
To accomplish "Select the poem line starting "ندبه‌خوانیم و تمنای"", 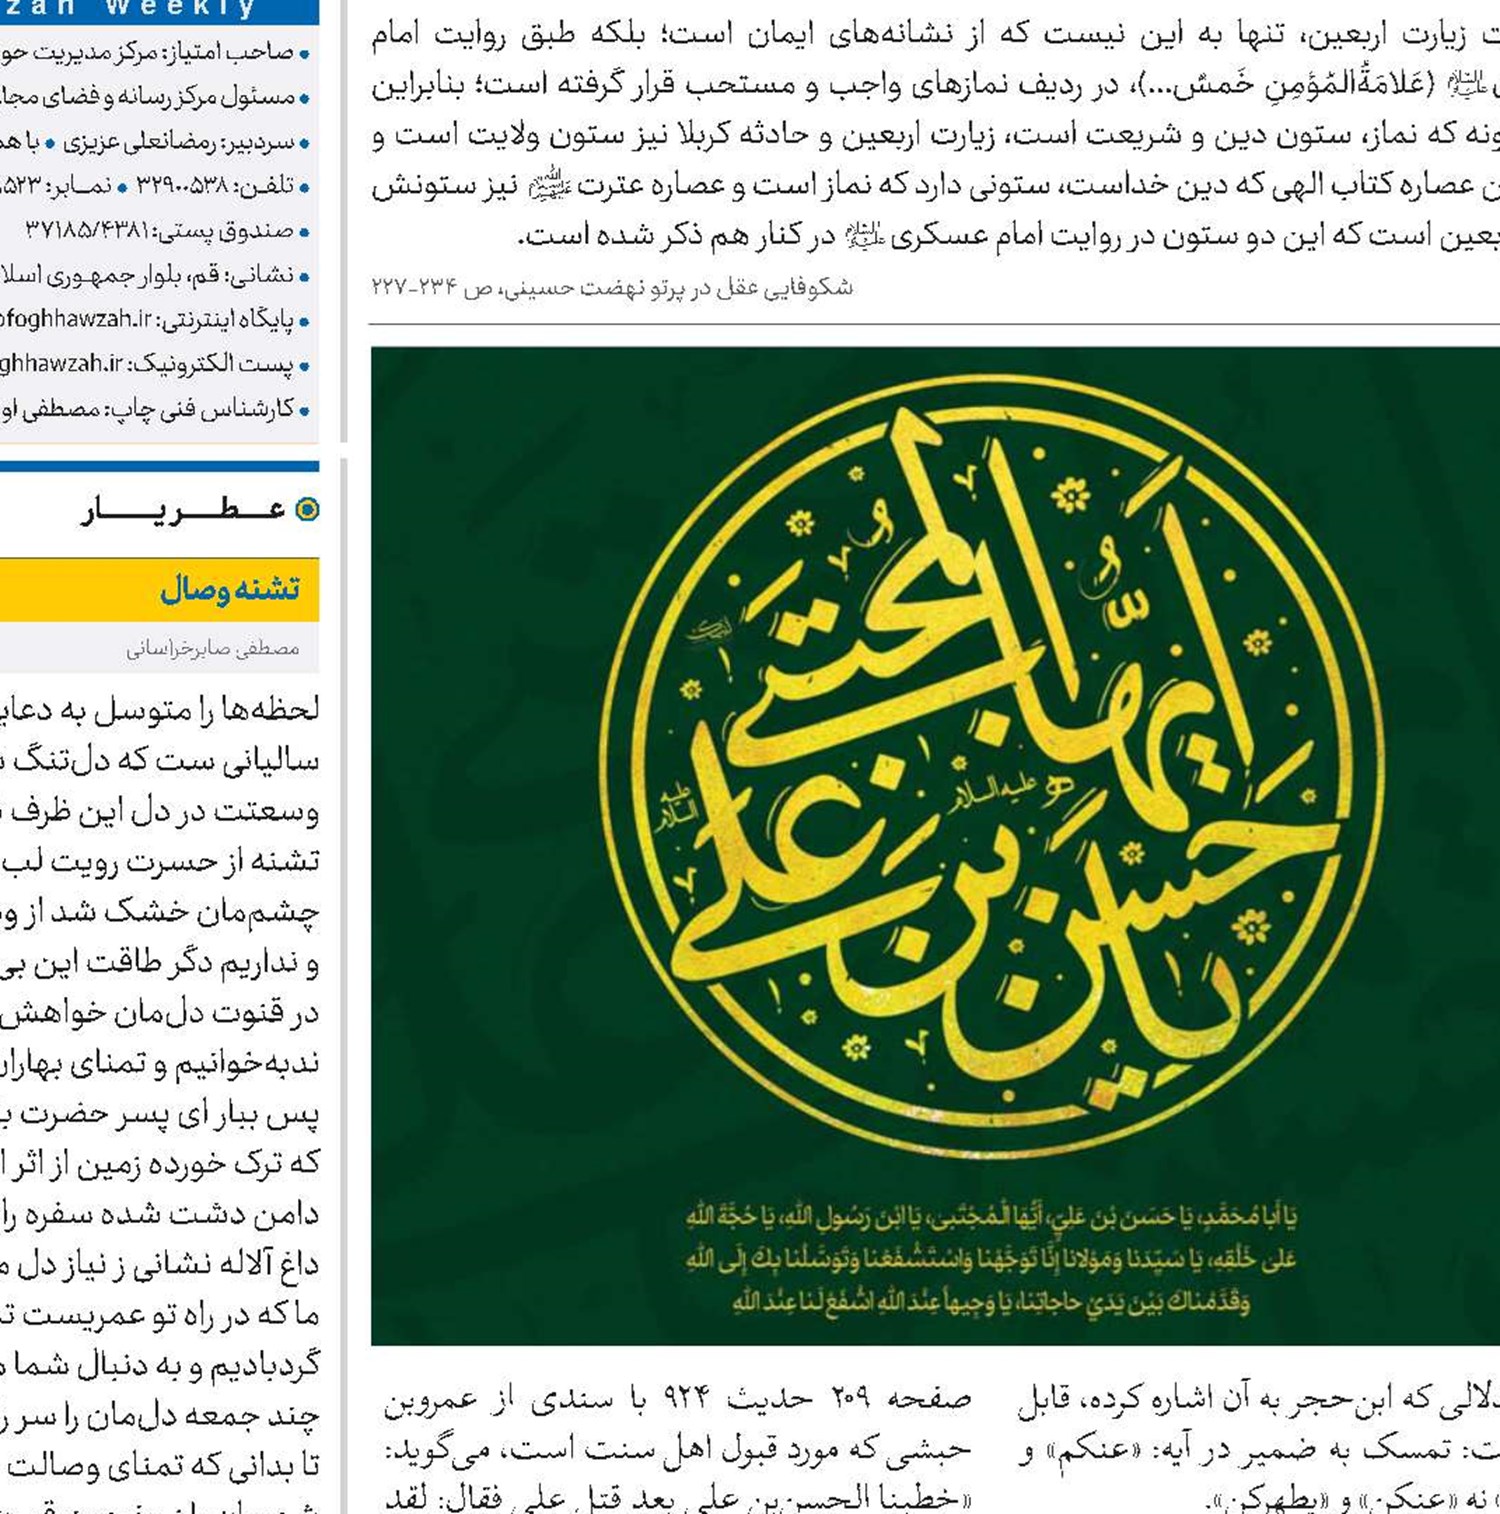I will click(x=160, y=1064).
